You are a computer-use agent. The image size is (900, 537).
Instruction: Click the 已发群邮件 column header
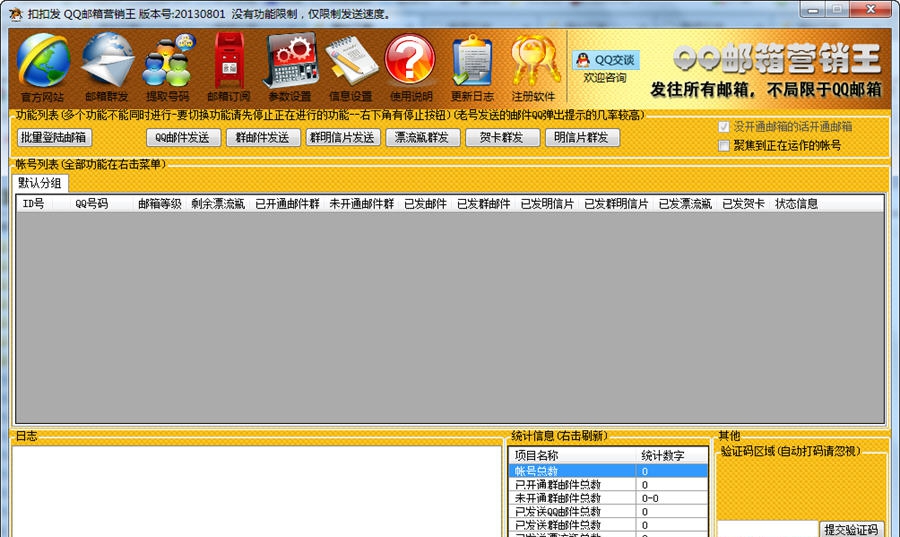pyautogui.click(x=484, y=204)
